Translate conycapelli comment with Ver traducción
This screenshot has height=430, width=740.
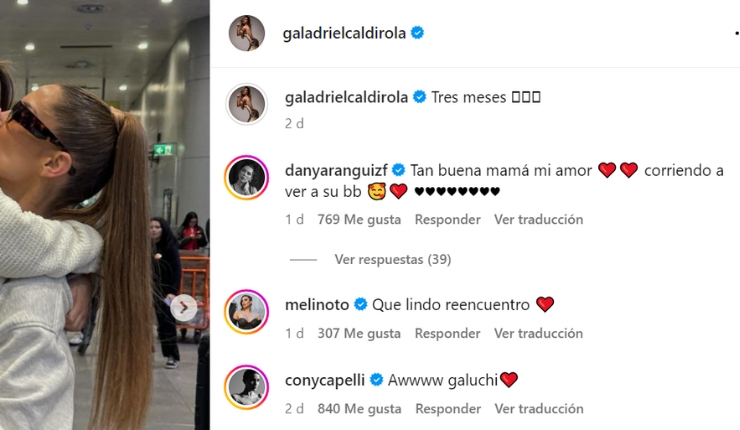(x=539, y=409)
